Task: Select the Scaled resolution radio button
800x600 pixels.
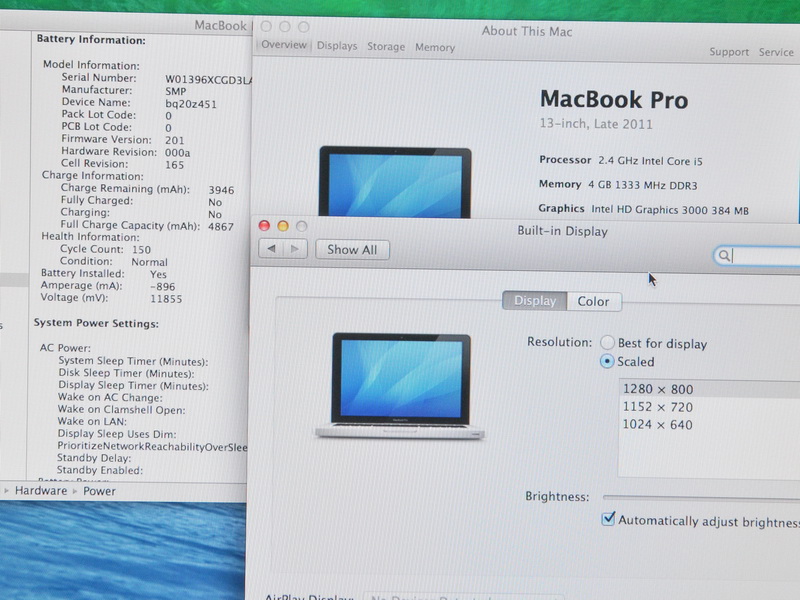Action: pos(607,361)
